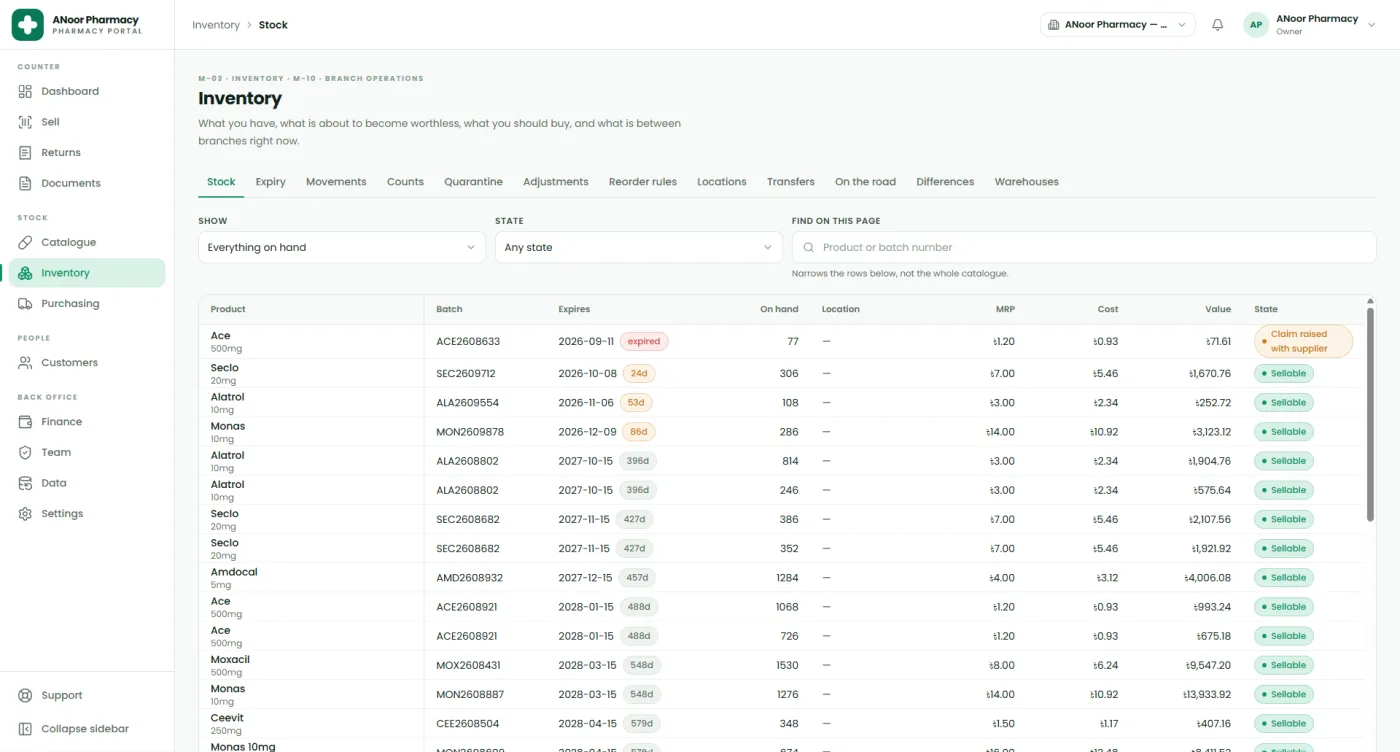Image resolution: width=1400 pixels, height=752 pixels.
Task: Open the 'Any state' filter dropdown
Action: tap(638, 247)
